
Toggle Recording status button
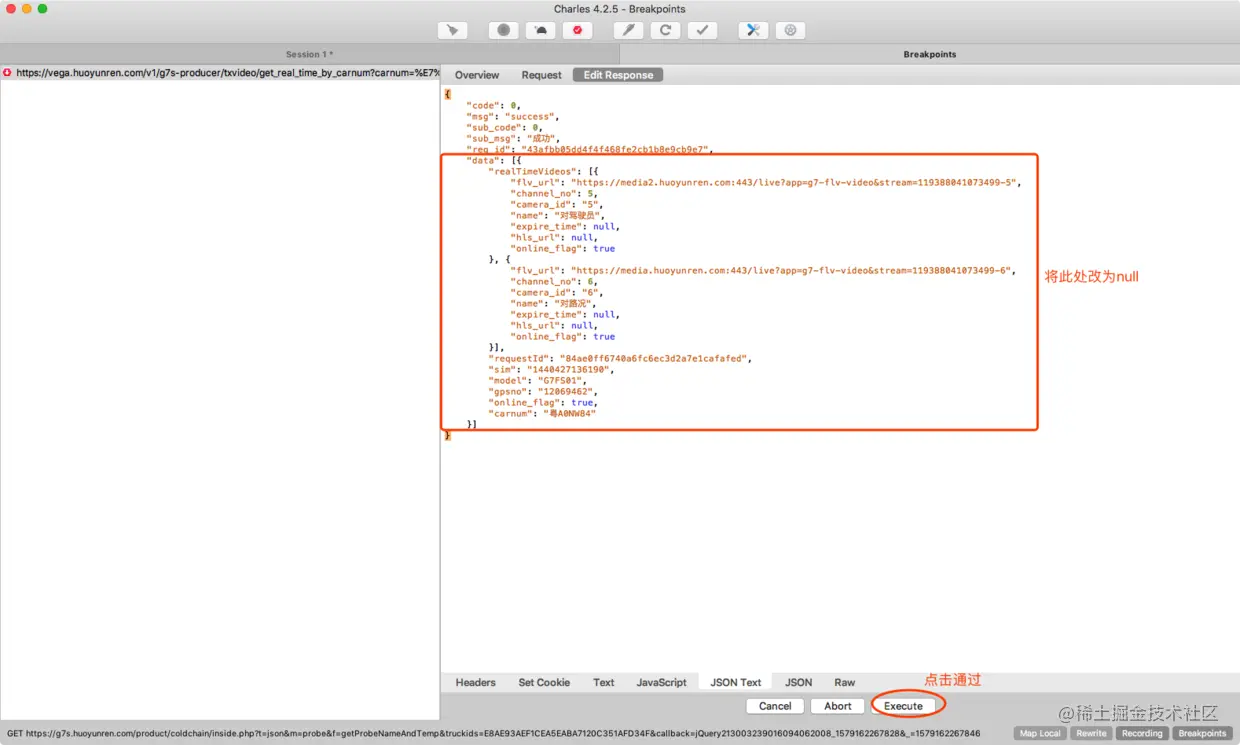(1142, 733)
